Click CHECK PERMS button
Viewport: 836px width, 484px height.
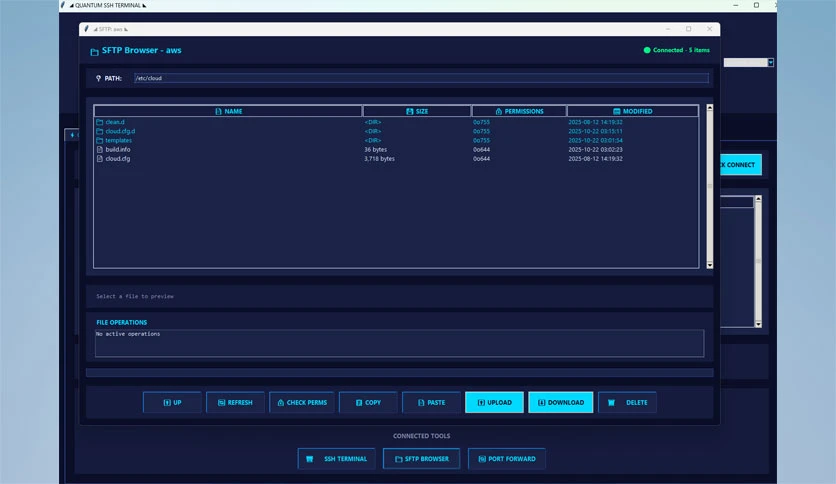click(x=302, y=402)
